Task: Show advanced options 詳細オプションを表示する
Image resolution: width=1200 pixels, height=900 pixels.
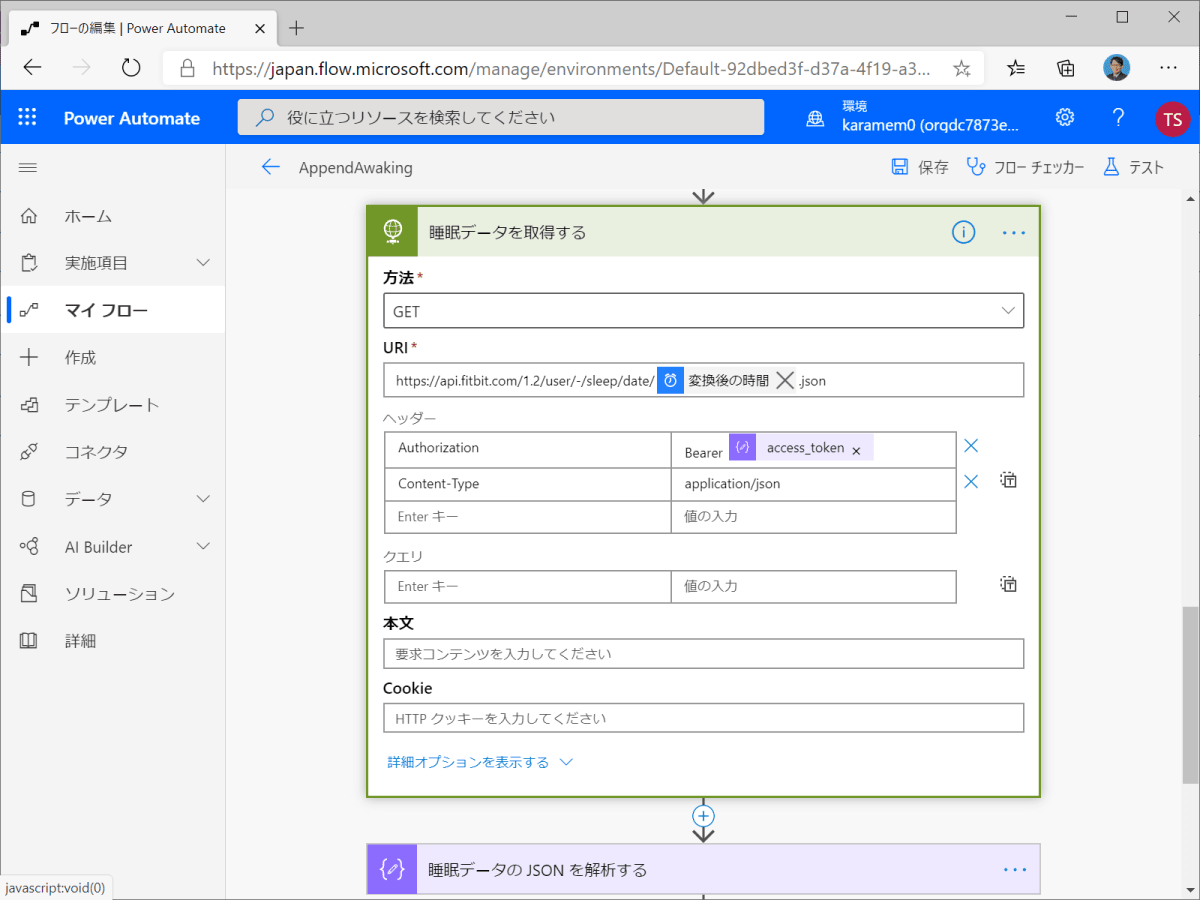Action: point(480,762)
